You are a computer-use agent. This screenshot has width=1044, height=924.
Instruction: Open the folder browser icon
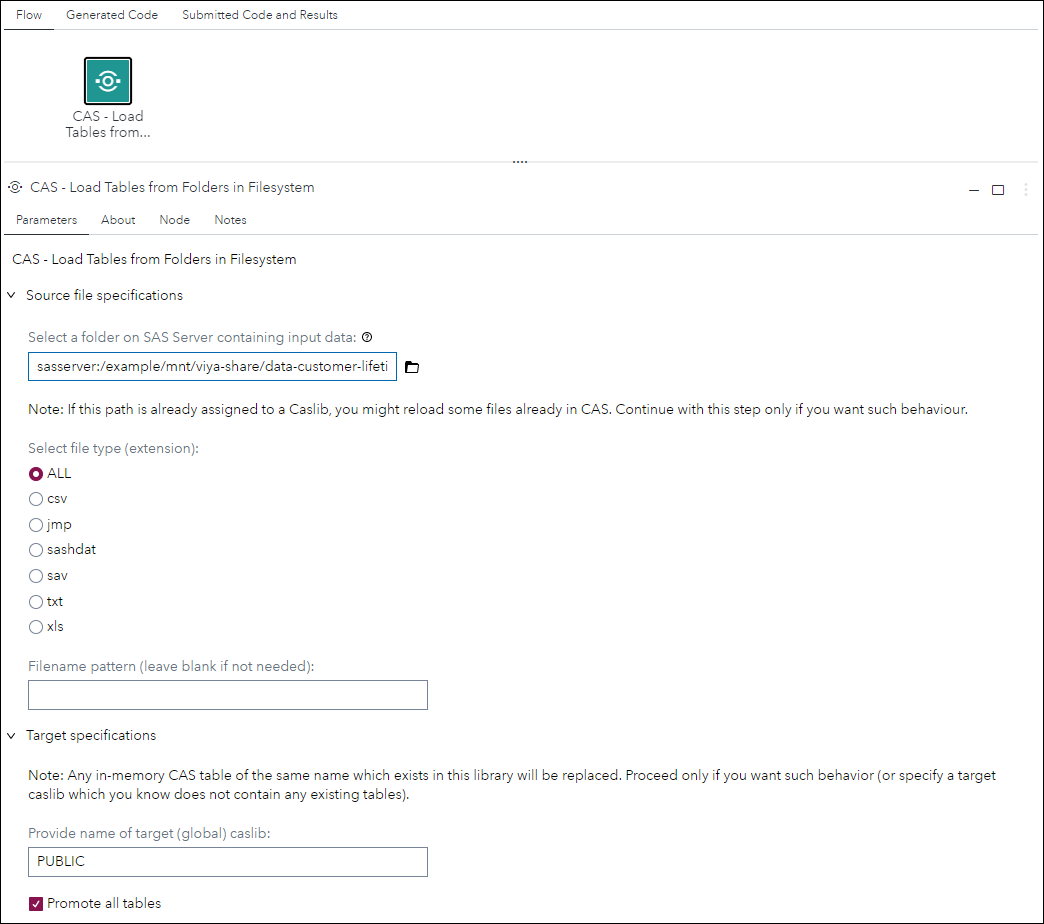412,367
